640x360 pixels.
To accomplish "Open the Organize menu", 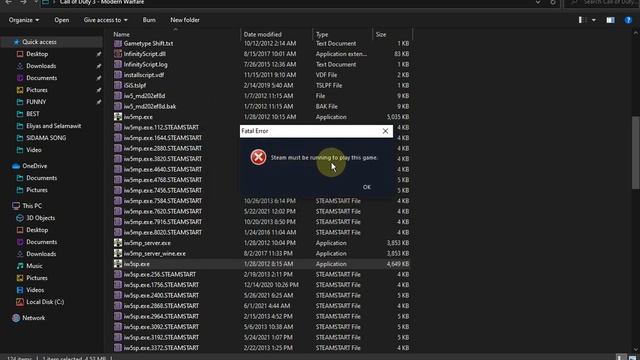I will point(24,20).
